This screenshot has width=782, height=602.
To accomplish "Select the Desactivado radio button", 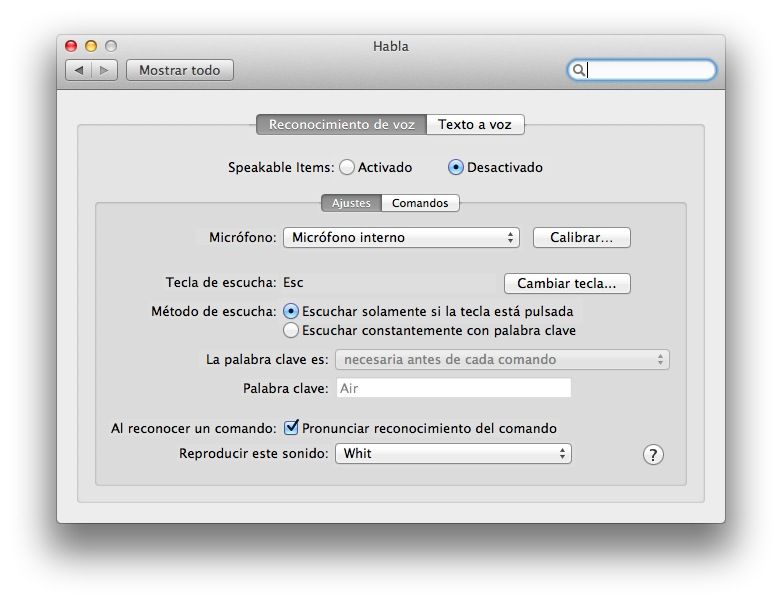I will tap(456, 168).
